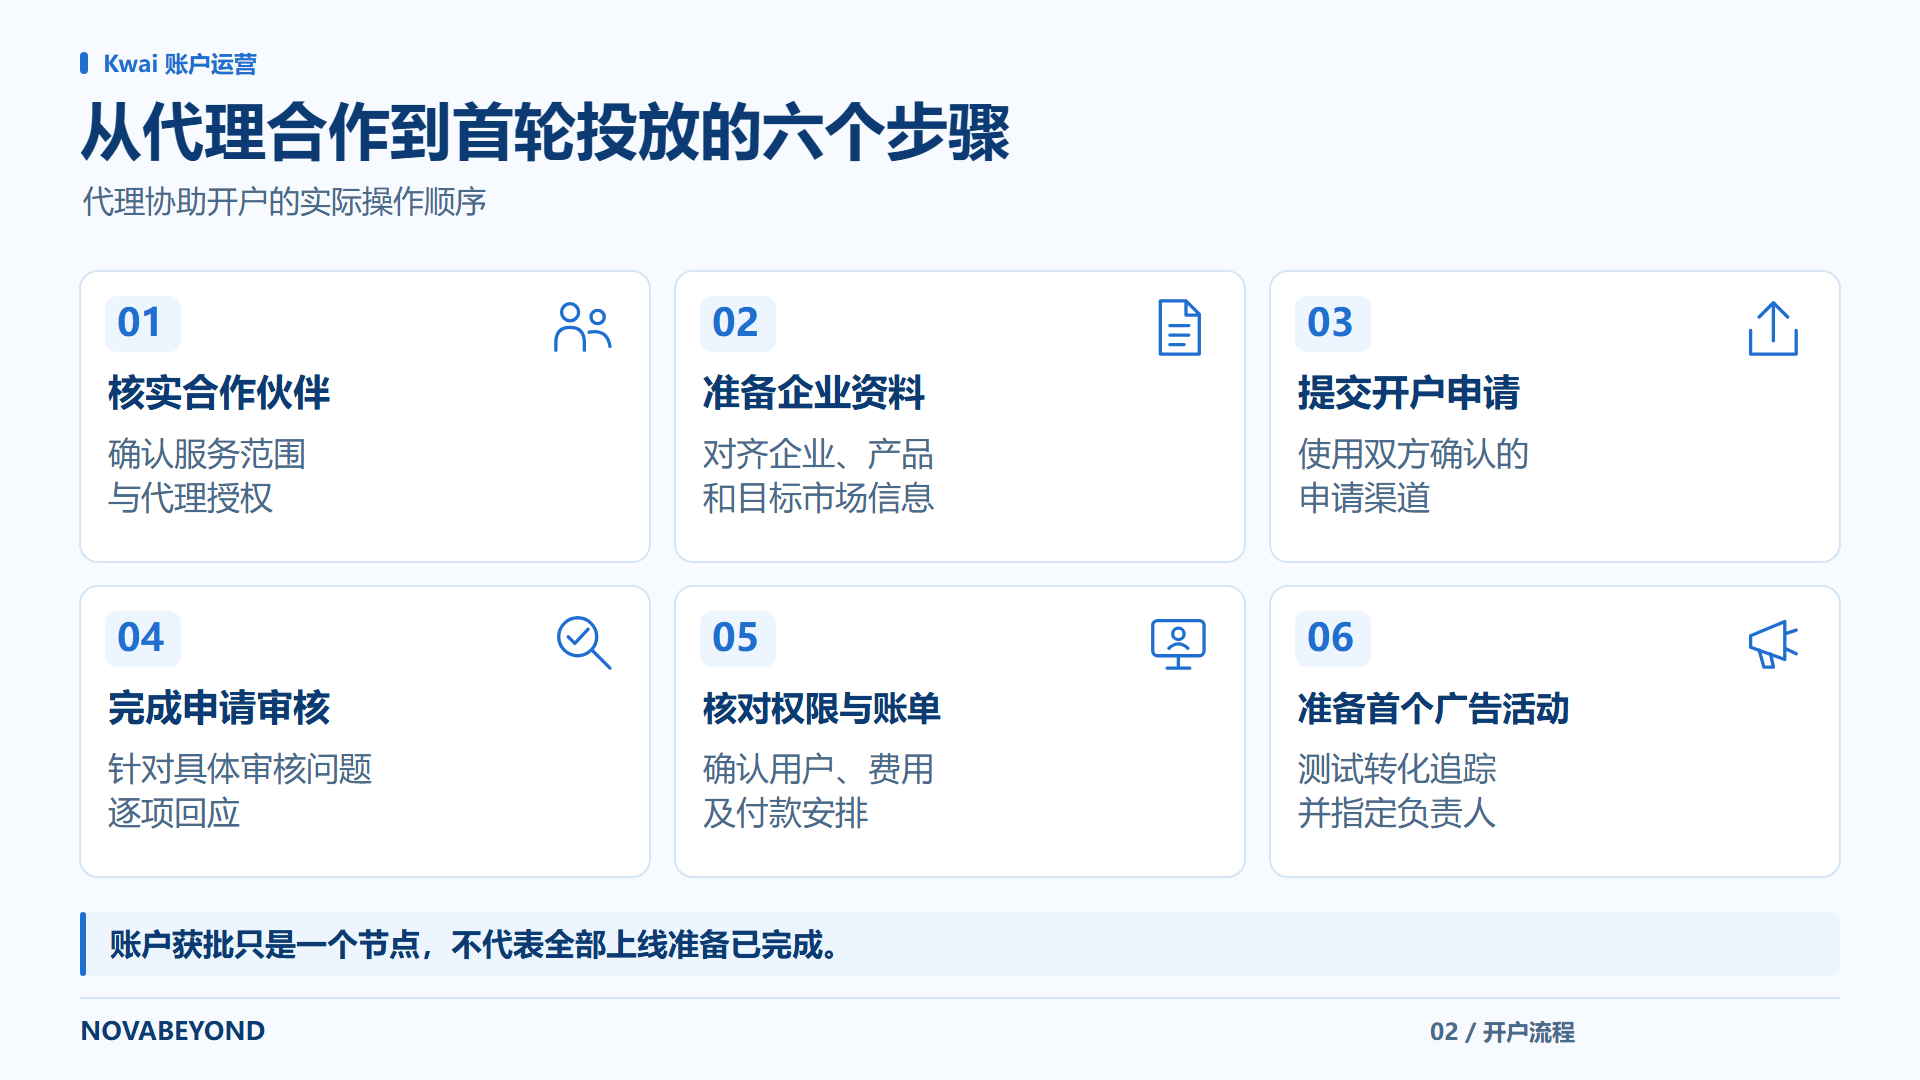Image resolution: width=1920 pixels, height=1080 pixels.
Task: Click the document icon in card 02
Action: click(x=1179, y=327)
